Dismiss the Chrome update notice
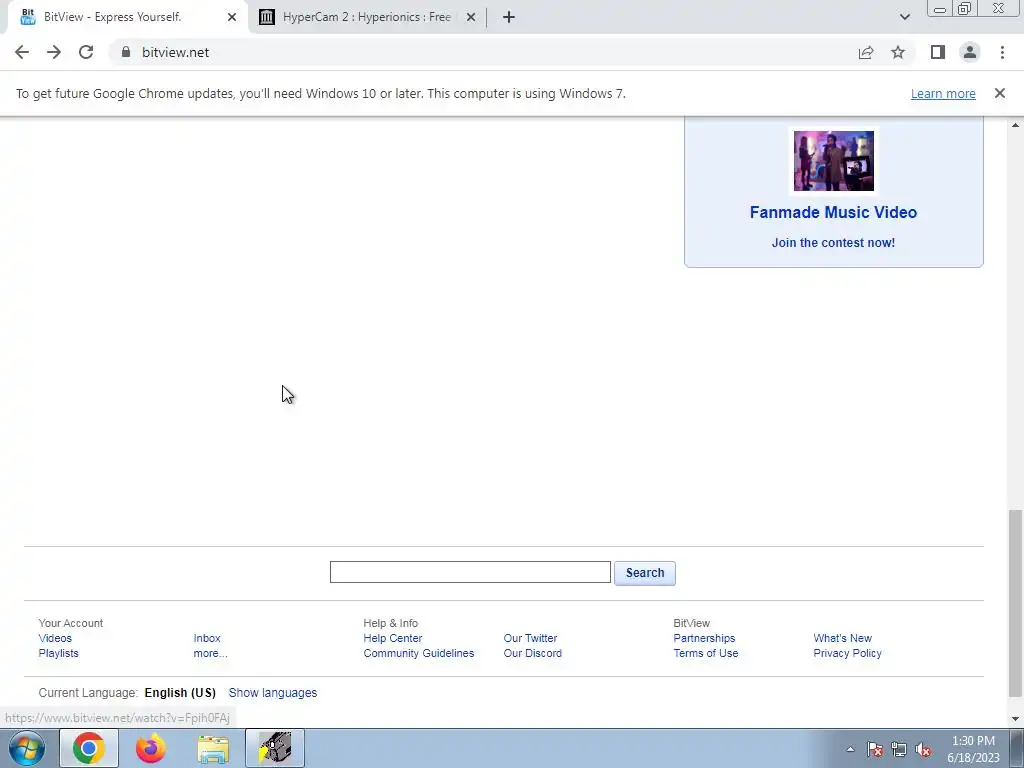The height and width of the screenshot is (768, 1024). [x=999, y=93]
